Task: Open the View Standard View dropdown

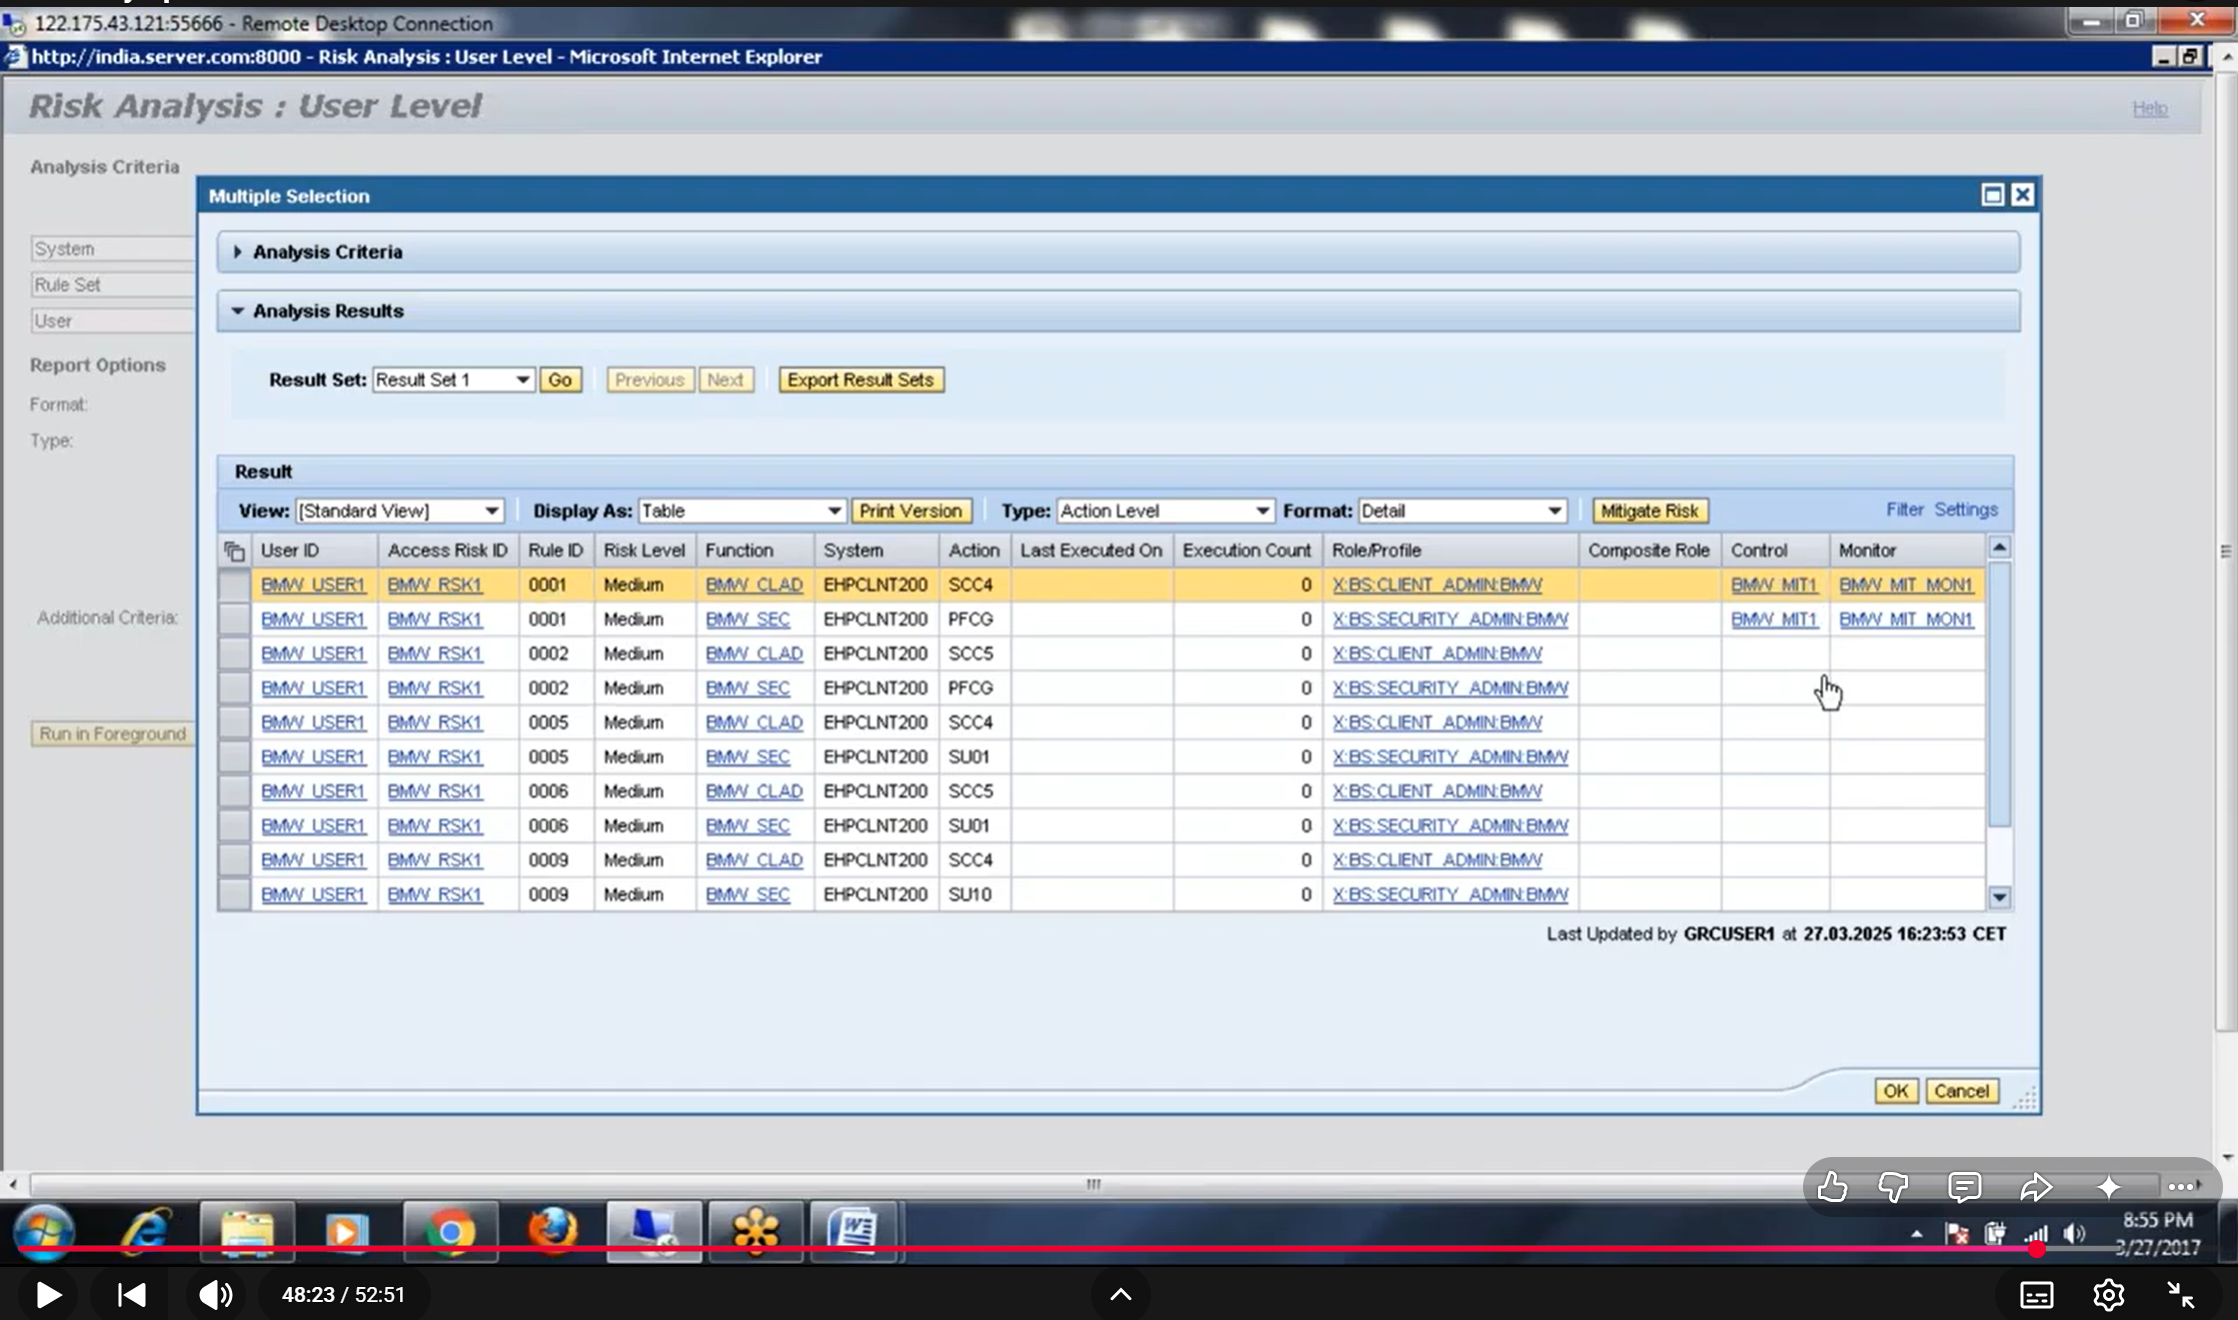Action: pyautogui.click(x=491, y=511)
